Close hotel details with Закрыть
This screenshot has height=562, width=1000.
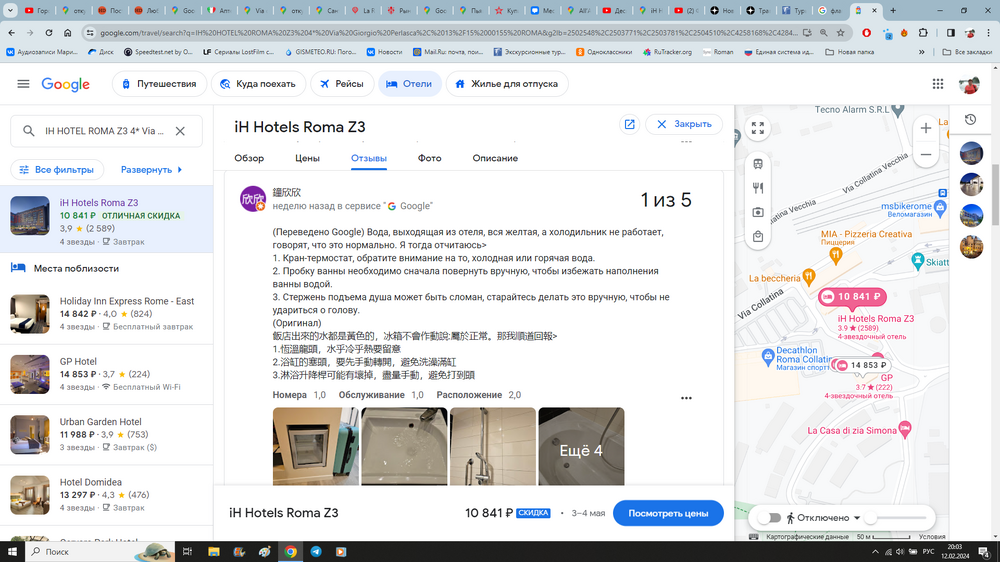(x=684, y=124)
